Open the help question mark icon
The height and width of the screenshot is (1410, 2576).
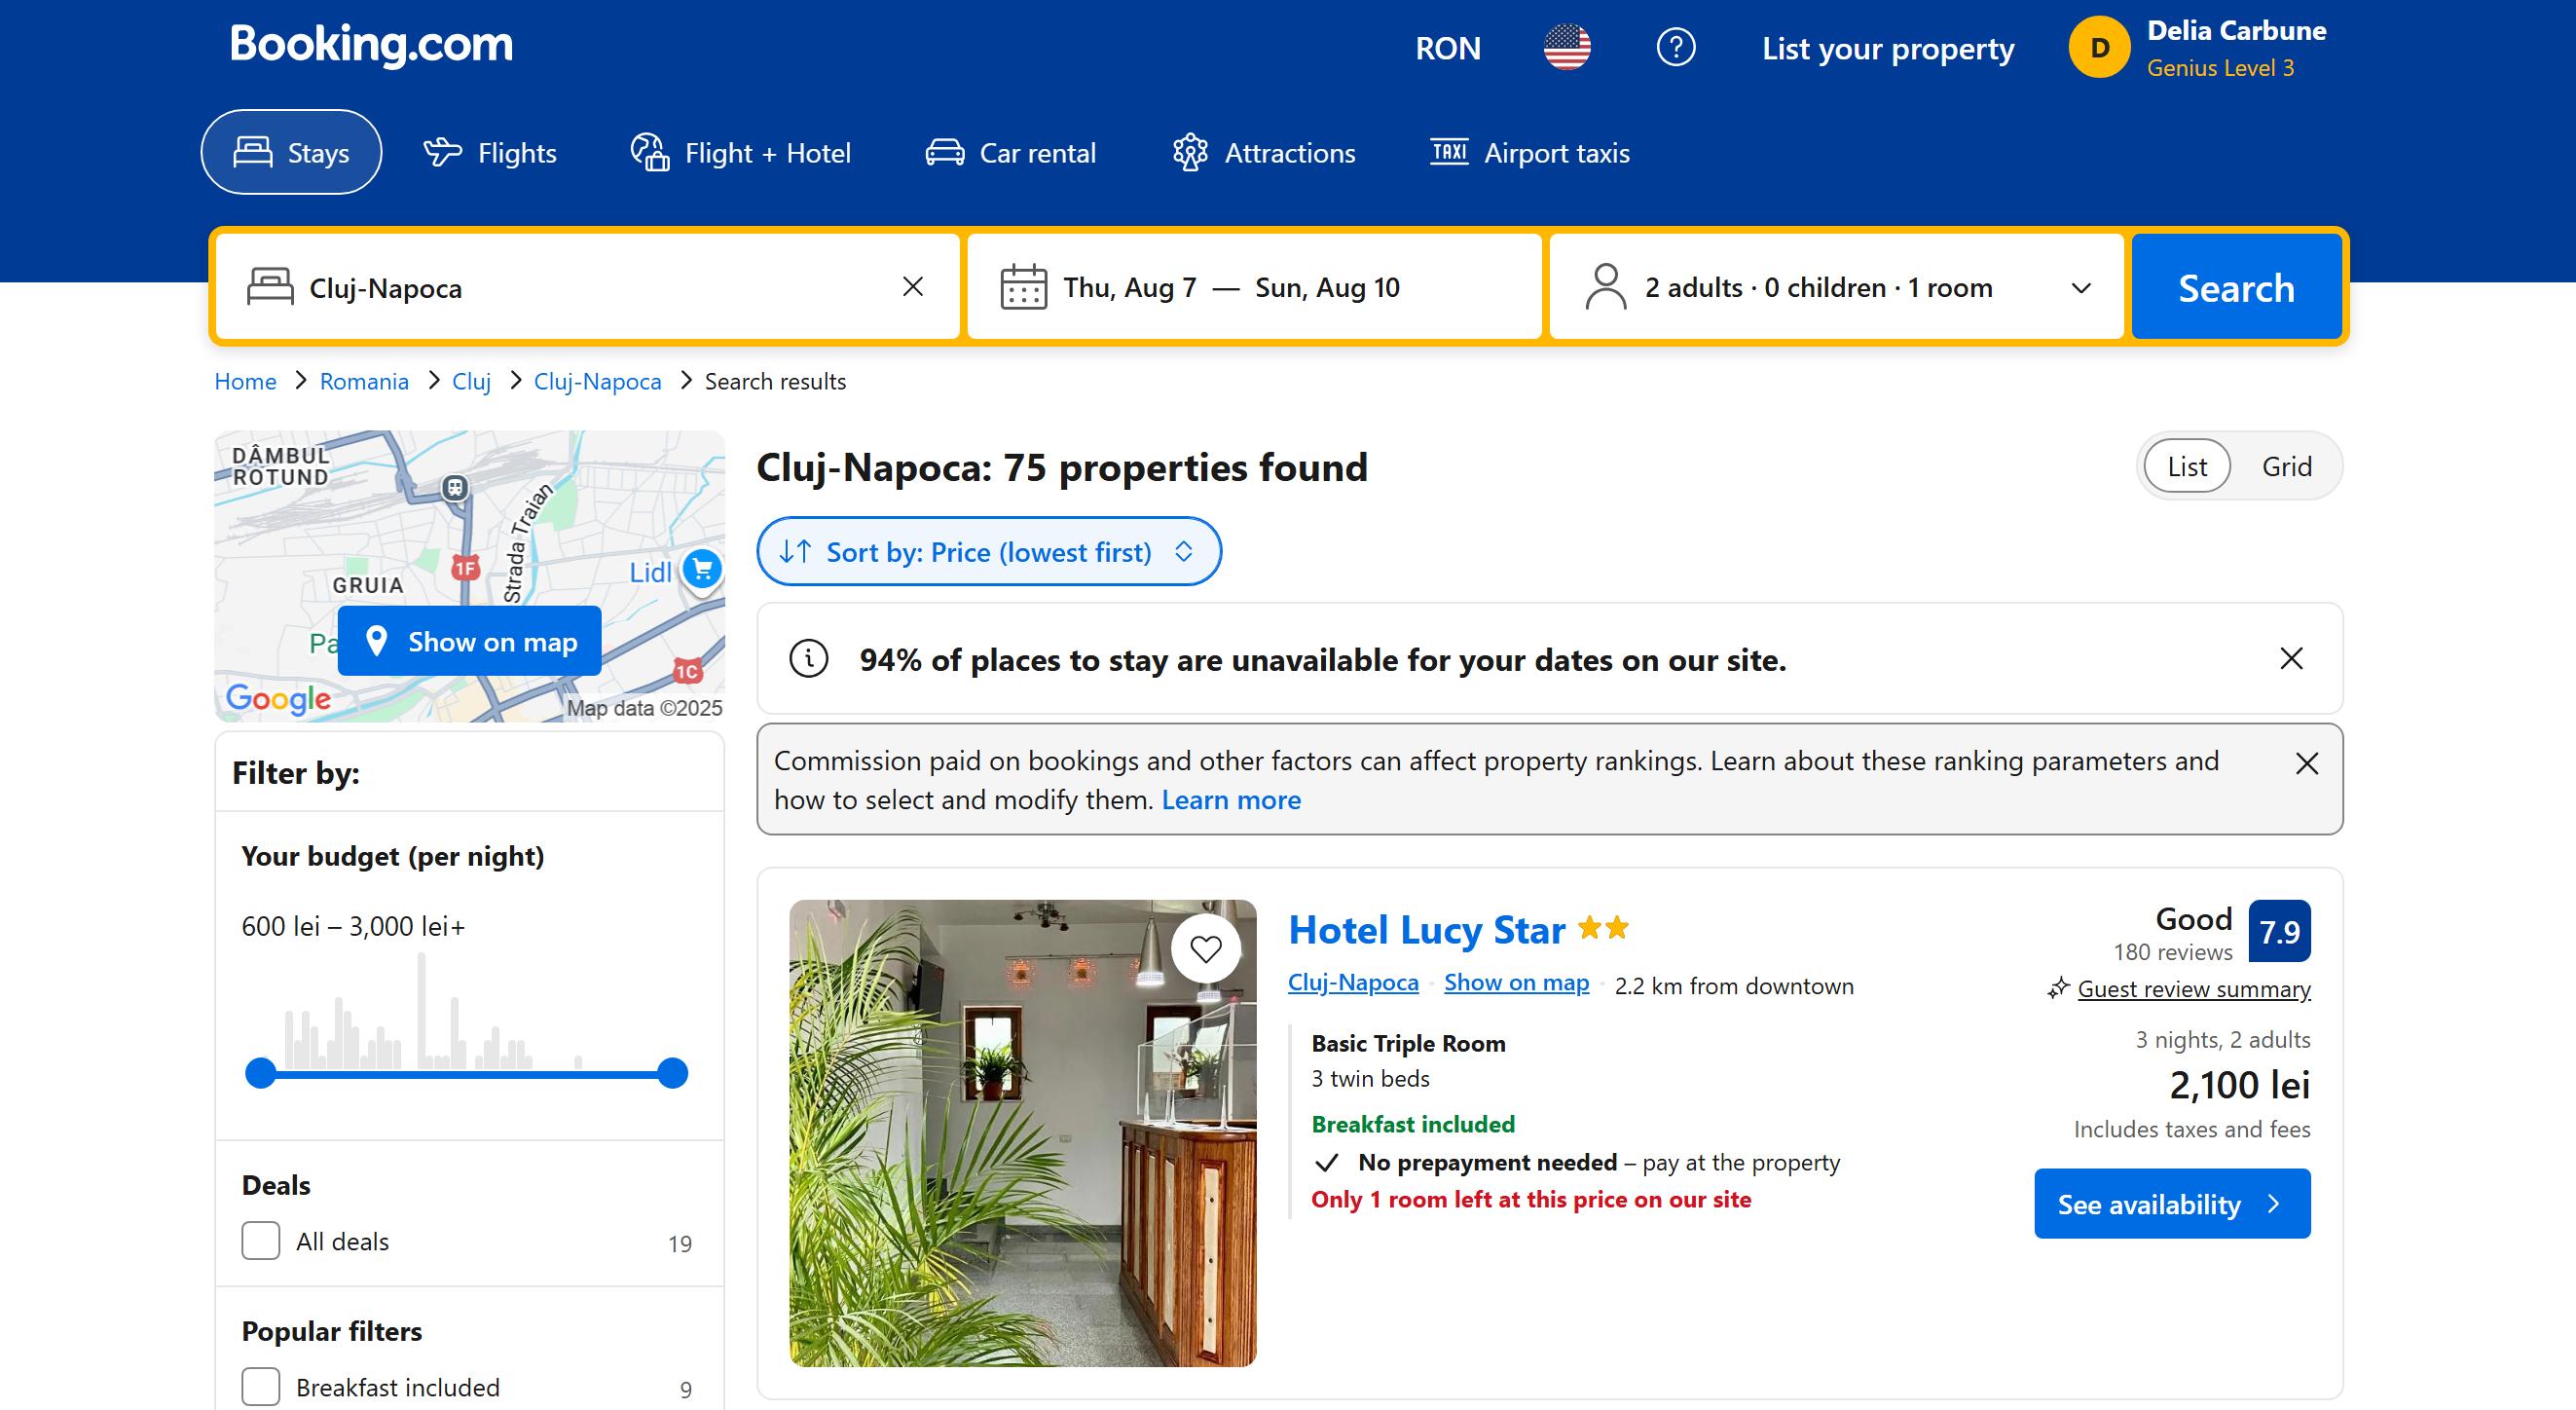click(x=1675, y=47)
